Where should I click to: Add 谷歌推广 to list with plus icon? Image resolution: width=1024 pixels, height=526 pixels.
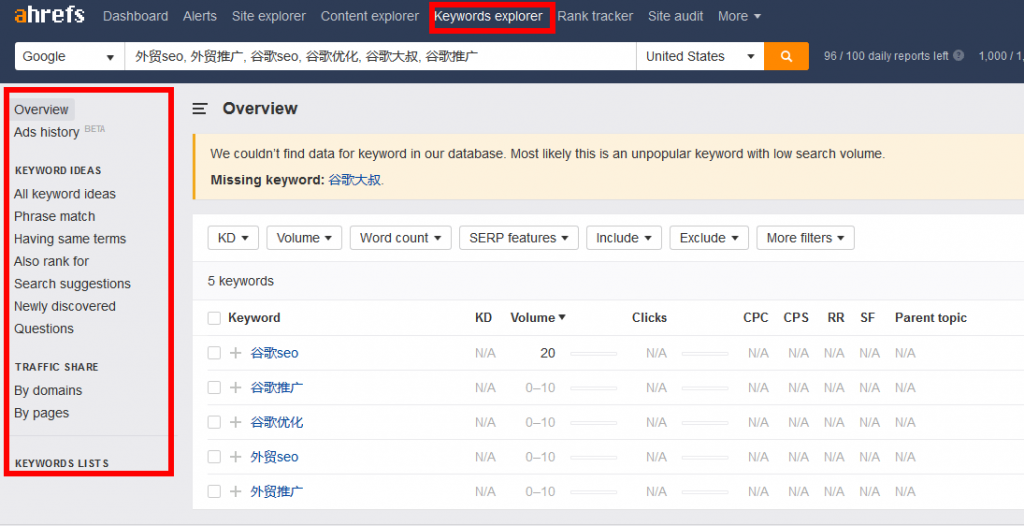236,387
